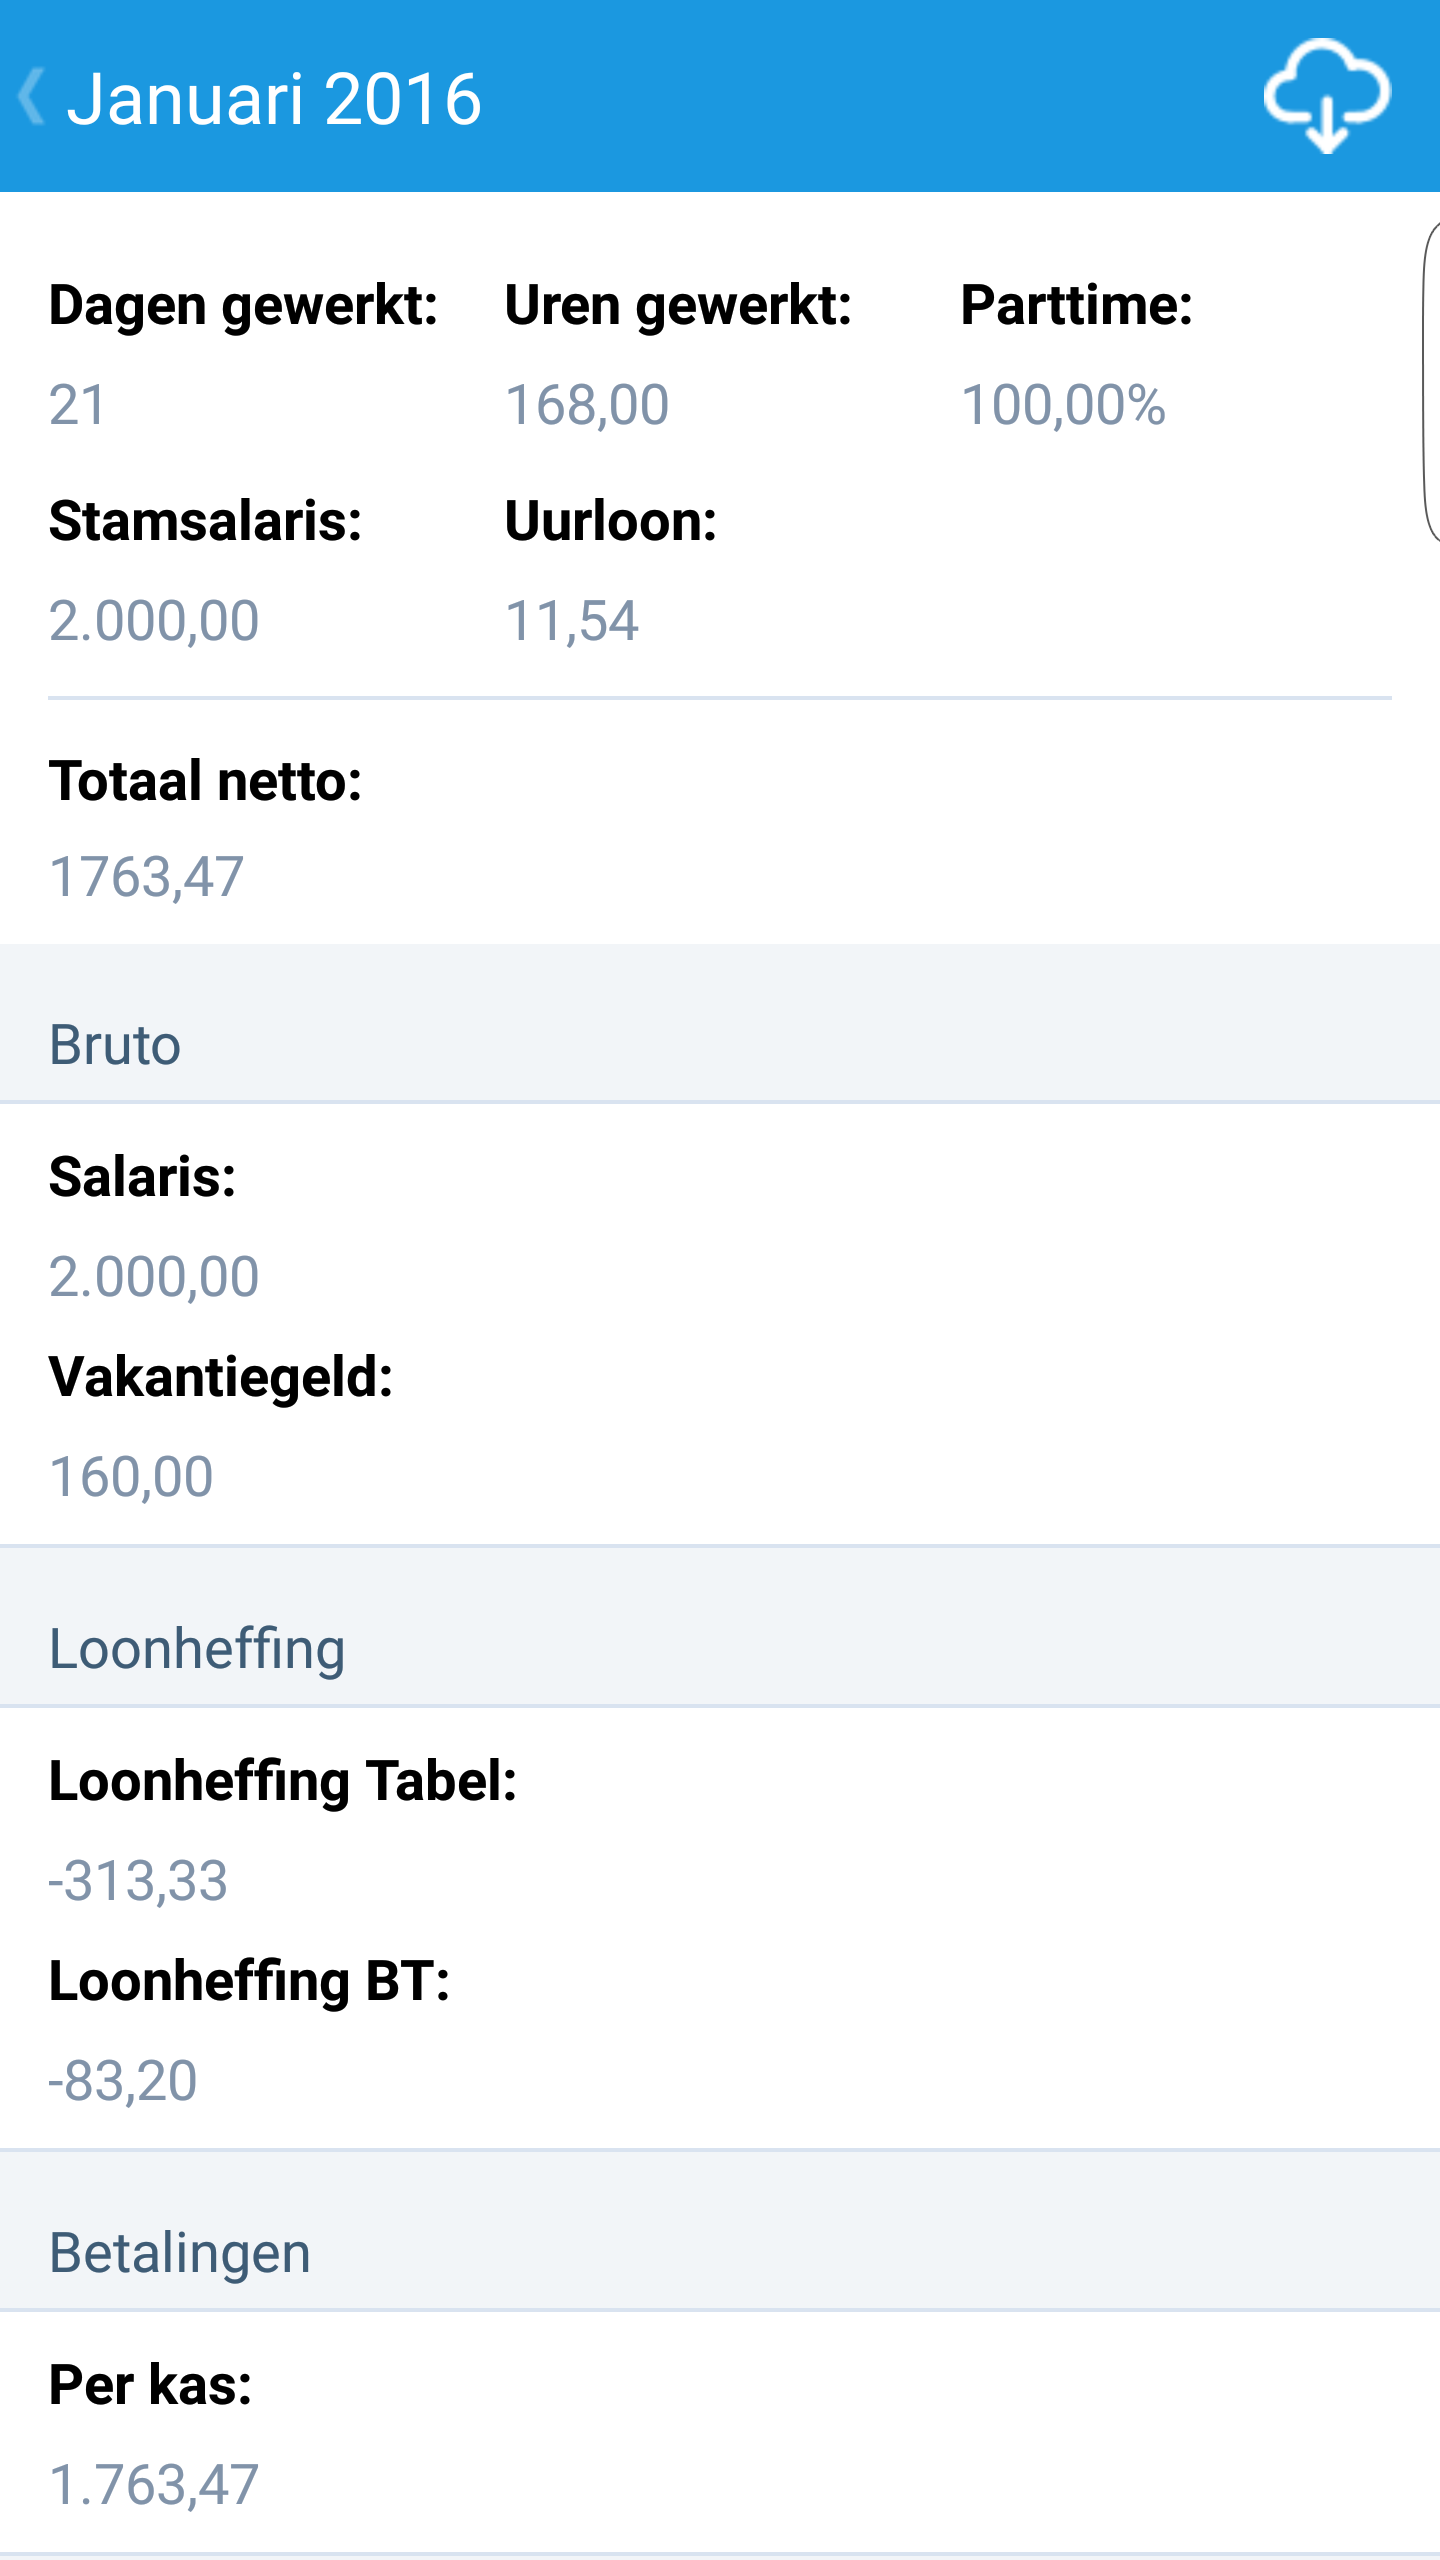Screen dimensions: 1440x2560
Task: Tap the Uren gewerkt value 168,00
Action: coord(587,405)
